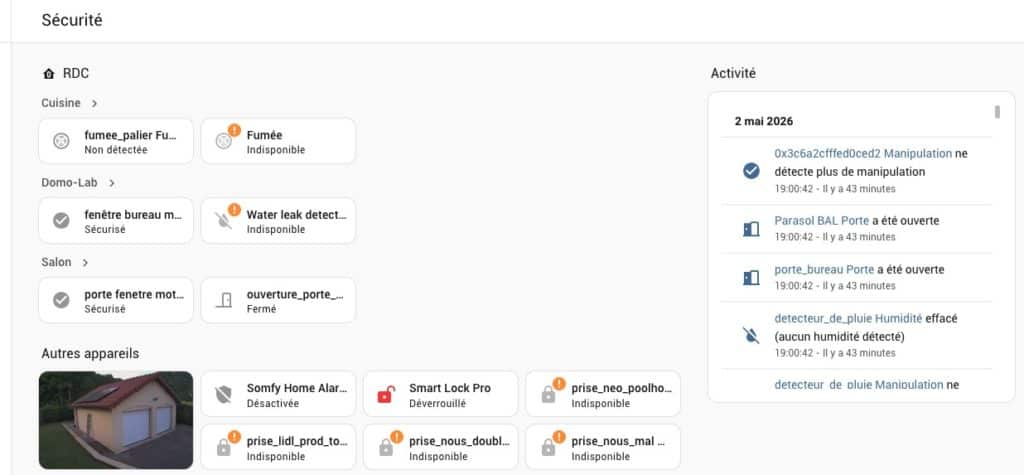Image resolution: width=1024 pixels, height=475 pixels.
Task: Click the unavailable Fumée smoke sensor icon
Action: point(223,141)
